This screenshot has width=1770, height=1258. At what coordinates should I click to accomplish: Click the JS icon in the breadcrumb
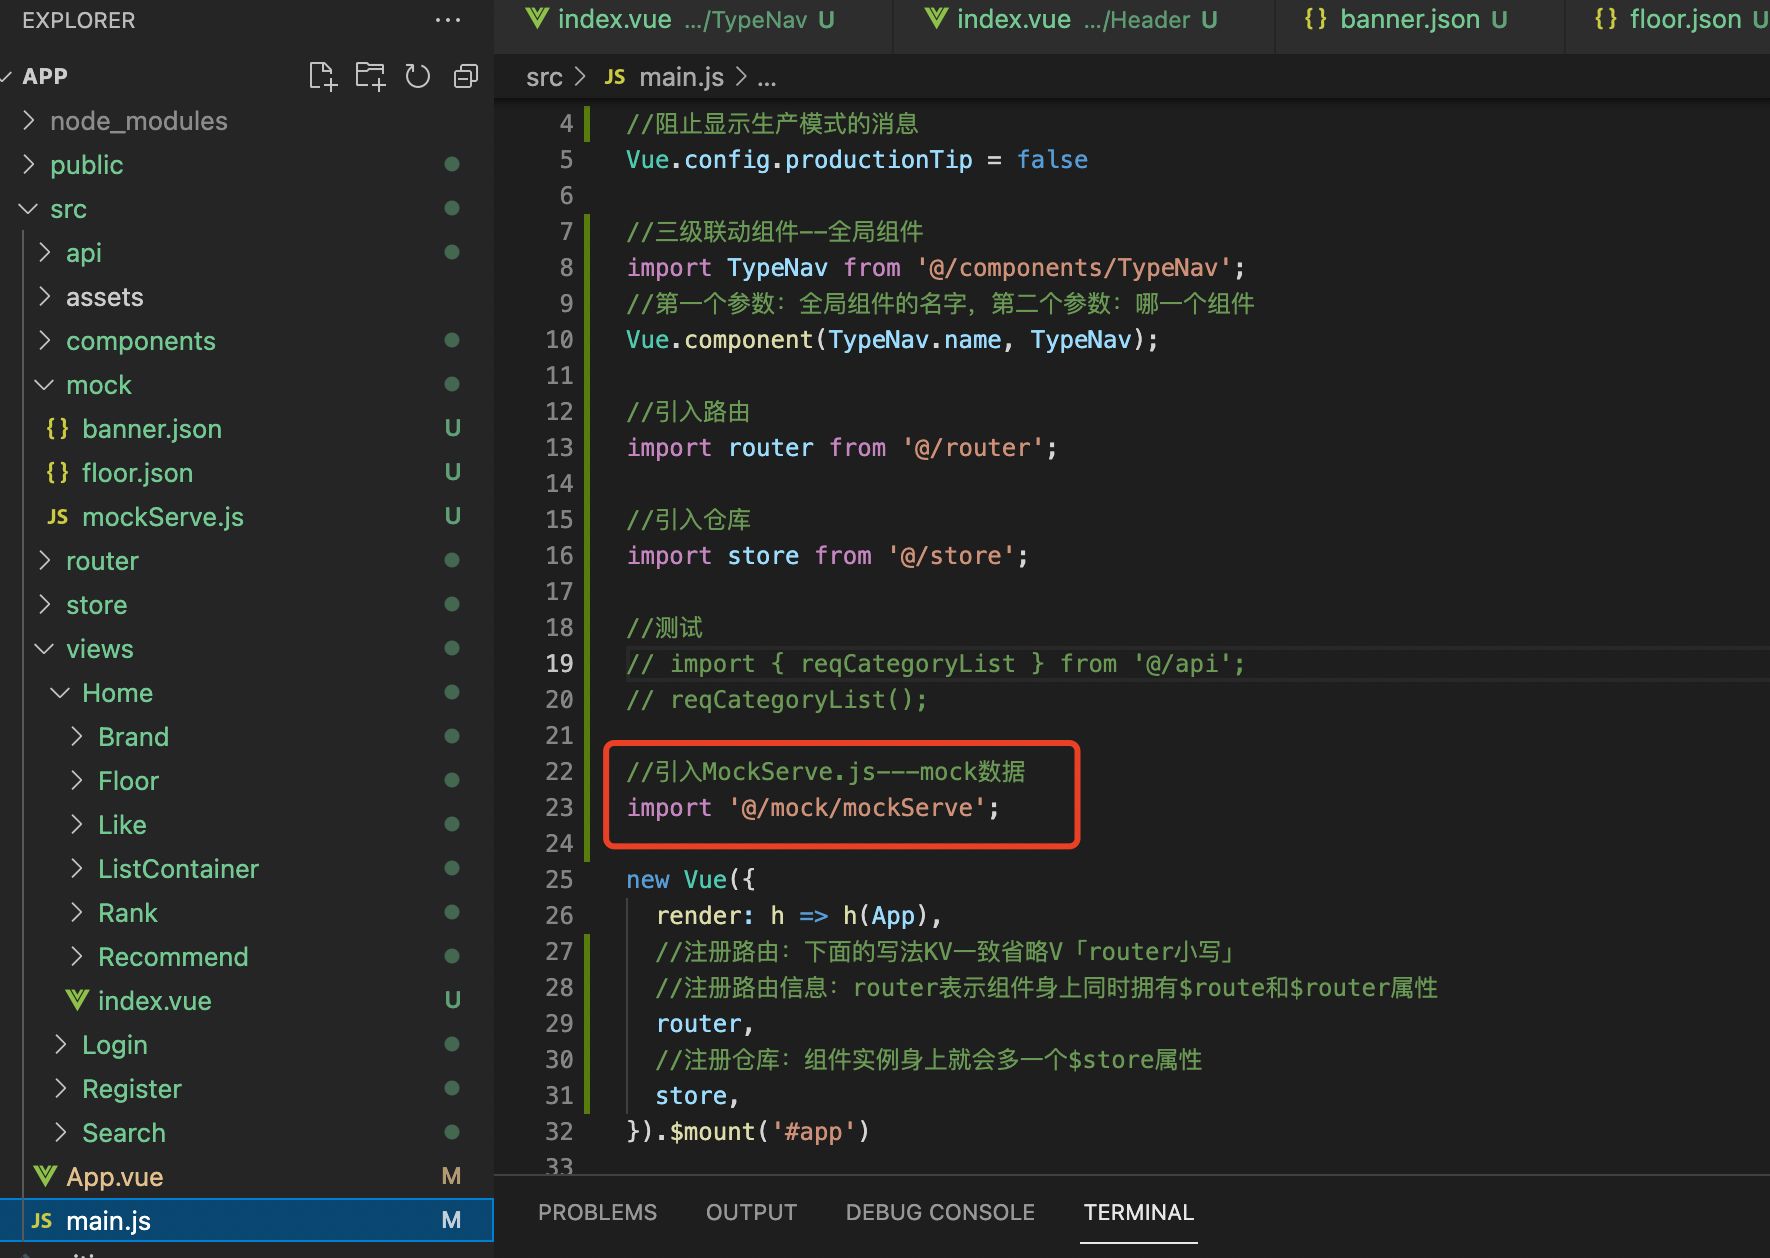pyautogui.click(x=615, y=77)
